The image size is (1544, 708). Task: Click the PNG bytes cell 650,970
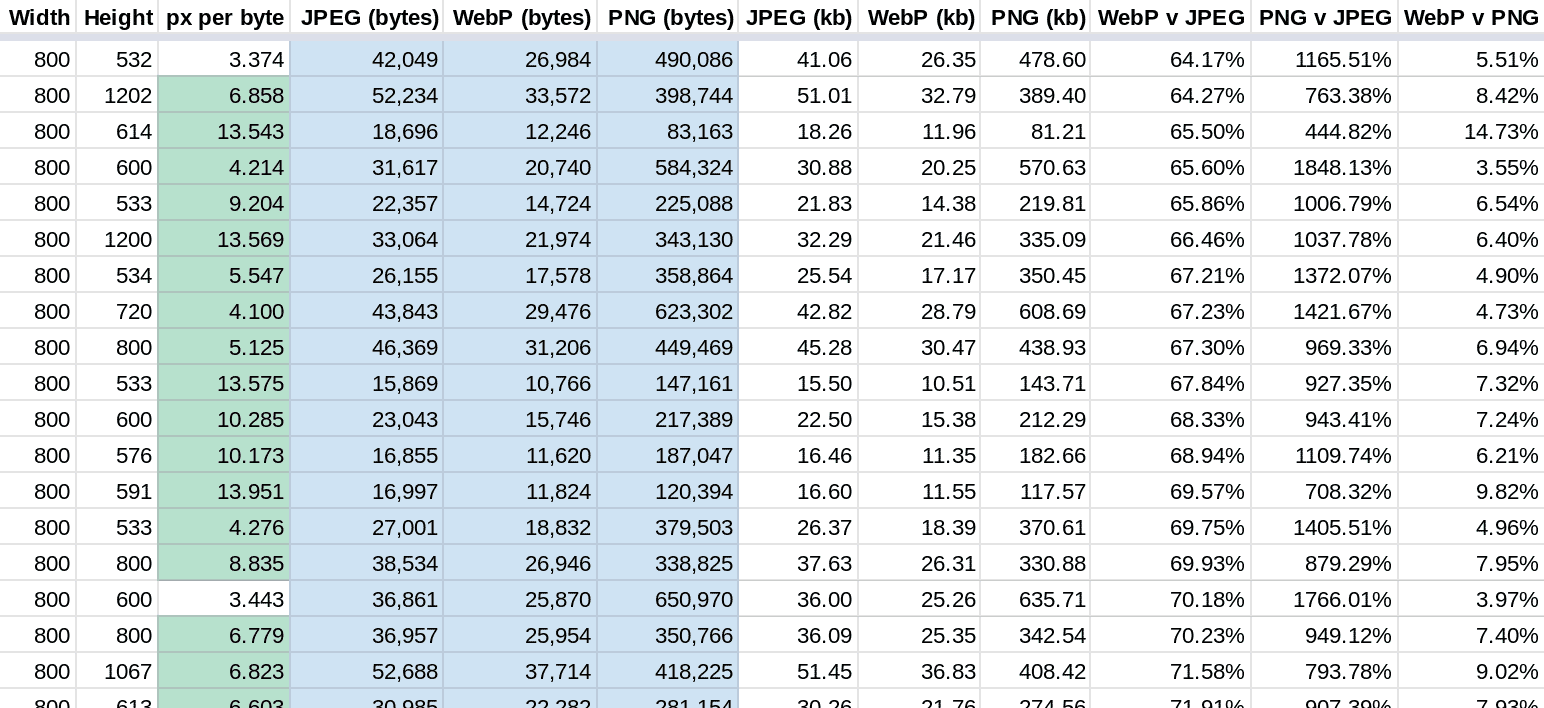(669, 600)
